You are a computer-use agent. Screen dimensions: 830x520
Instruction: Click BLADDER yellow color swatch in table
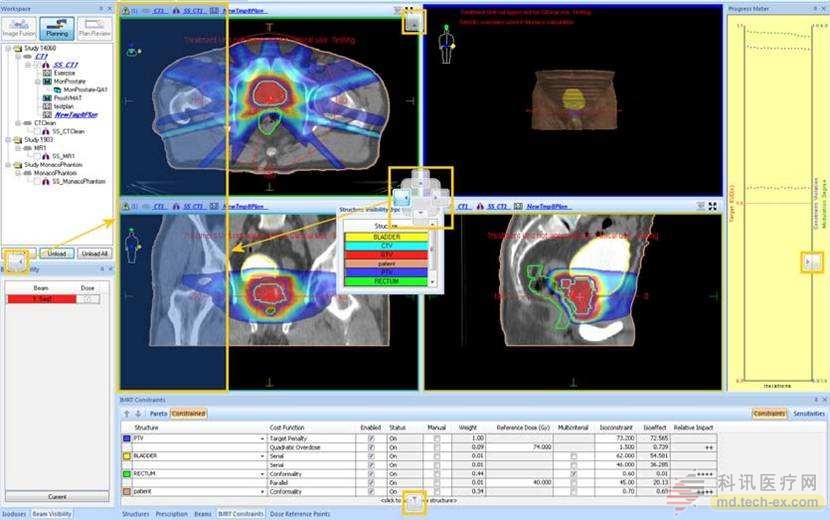[x=127, y=456]
